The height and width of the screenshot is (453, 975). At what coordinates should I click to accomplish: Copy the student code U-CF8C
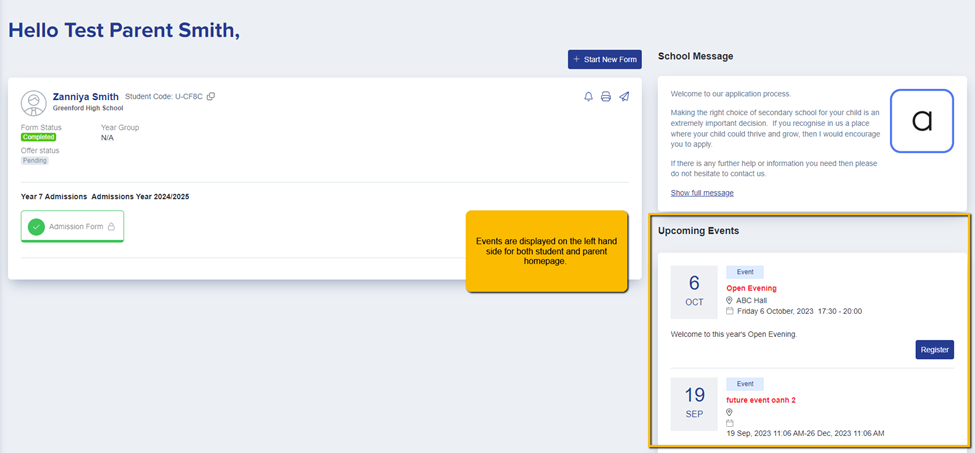pos(211,96)
